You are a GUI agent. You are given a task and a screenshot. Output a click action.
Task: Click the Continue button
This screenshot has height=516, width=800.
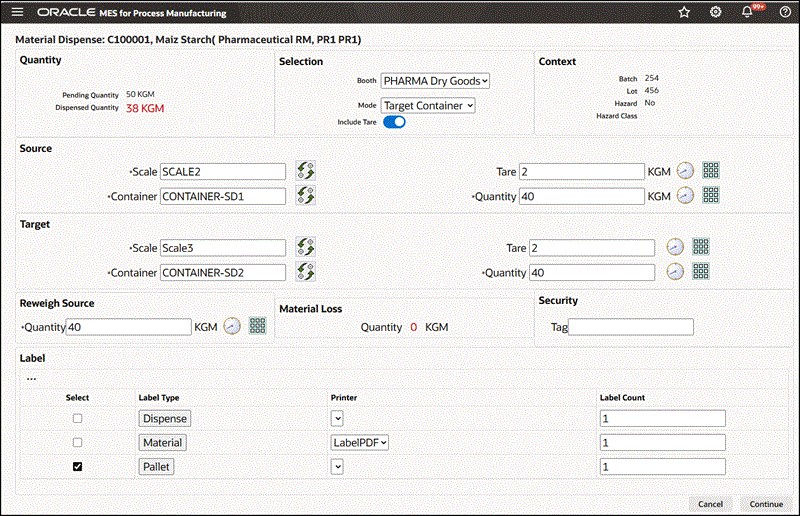tap(766, 504)
